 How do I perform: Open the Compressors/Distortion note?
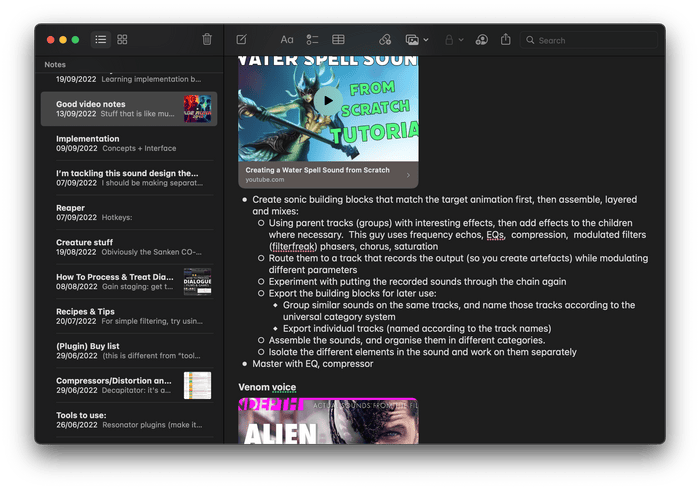click(129, 385)
